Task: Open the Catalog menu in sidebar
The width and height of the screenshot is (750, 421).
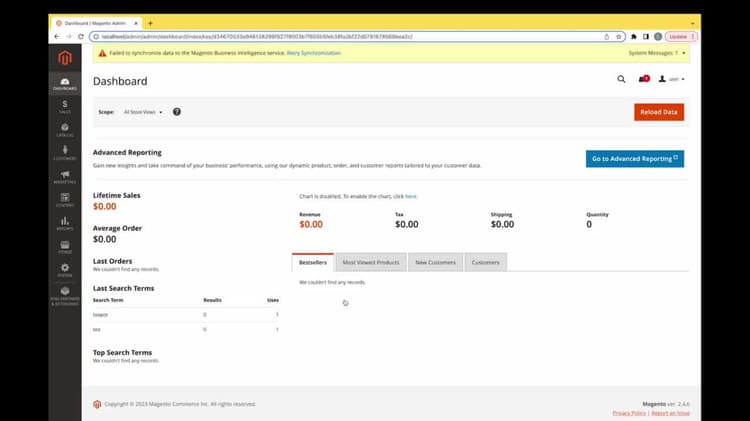Action: tap(65, 130)
